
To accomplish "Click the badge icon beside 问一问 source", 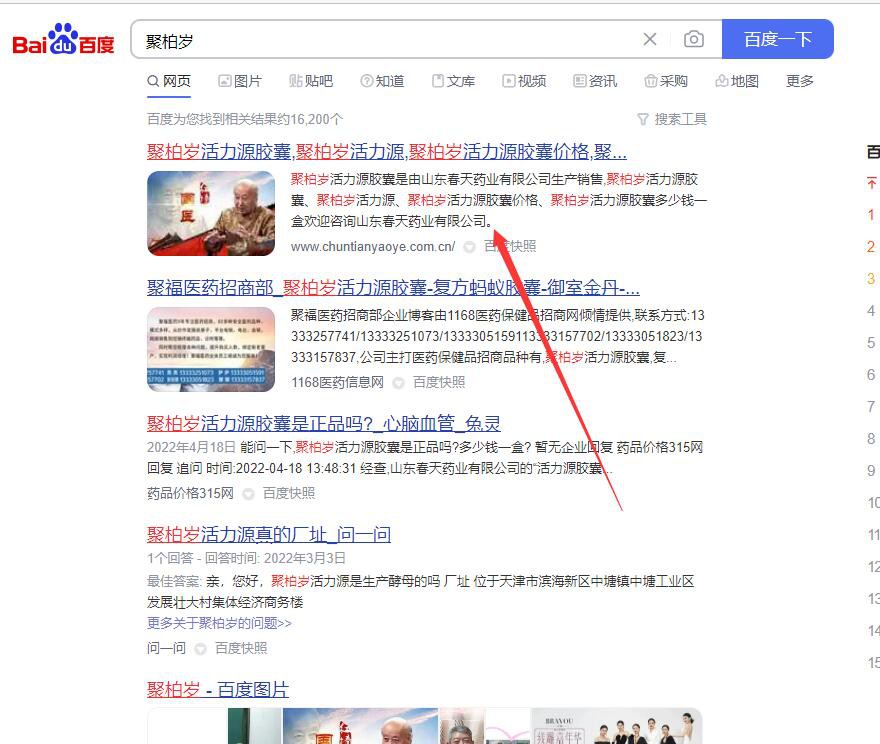I will (x=200, y=649).
